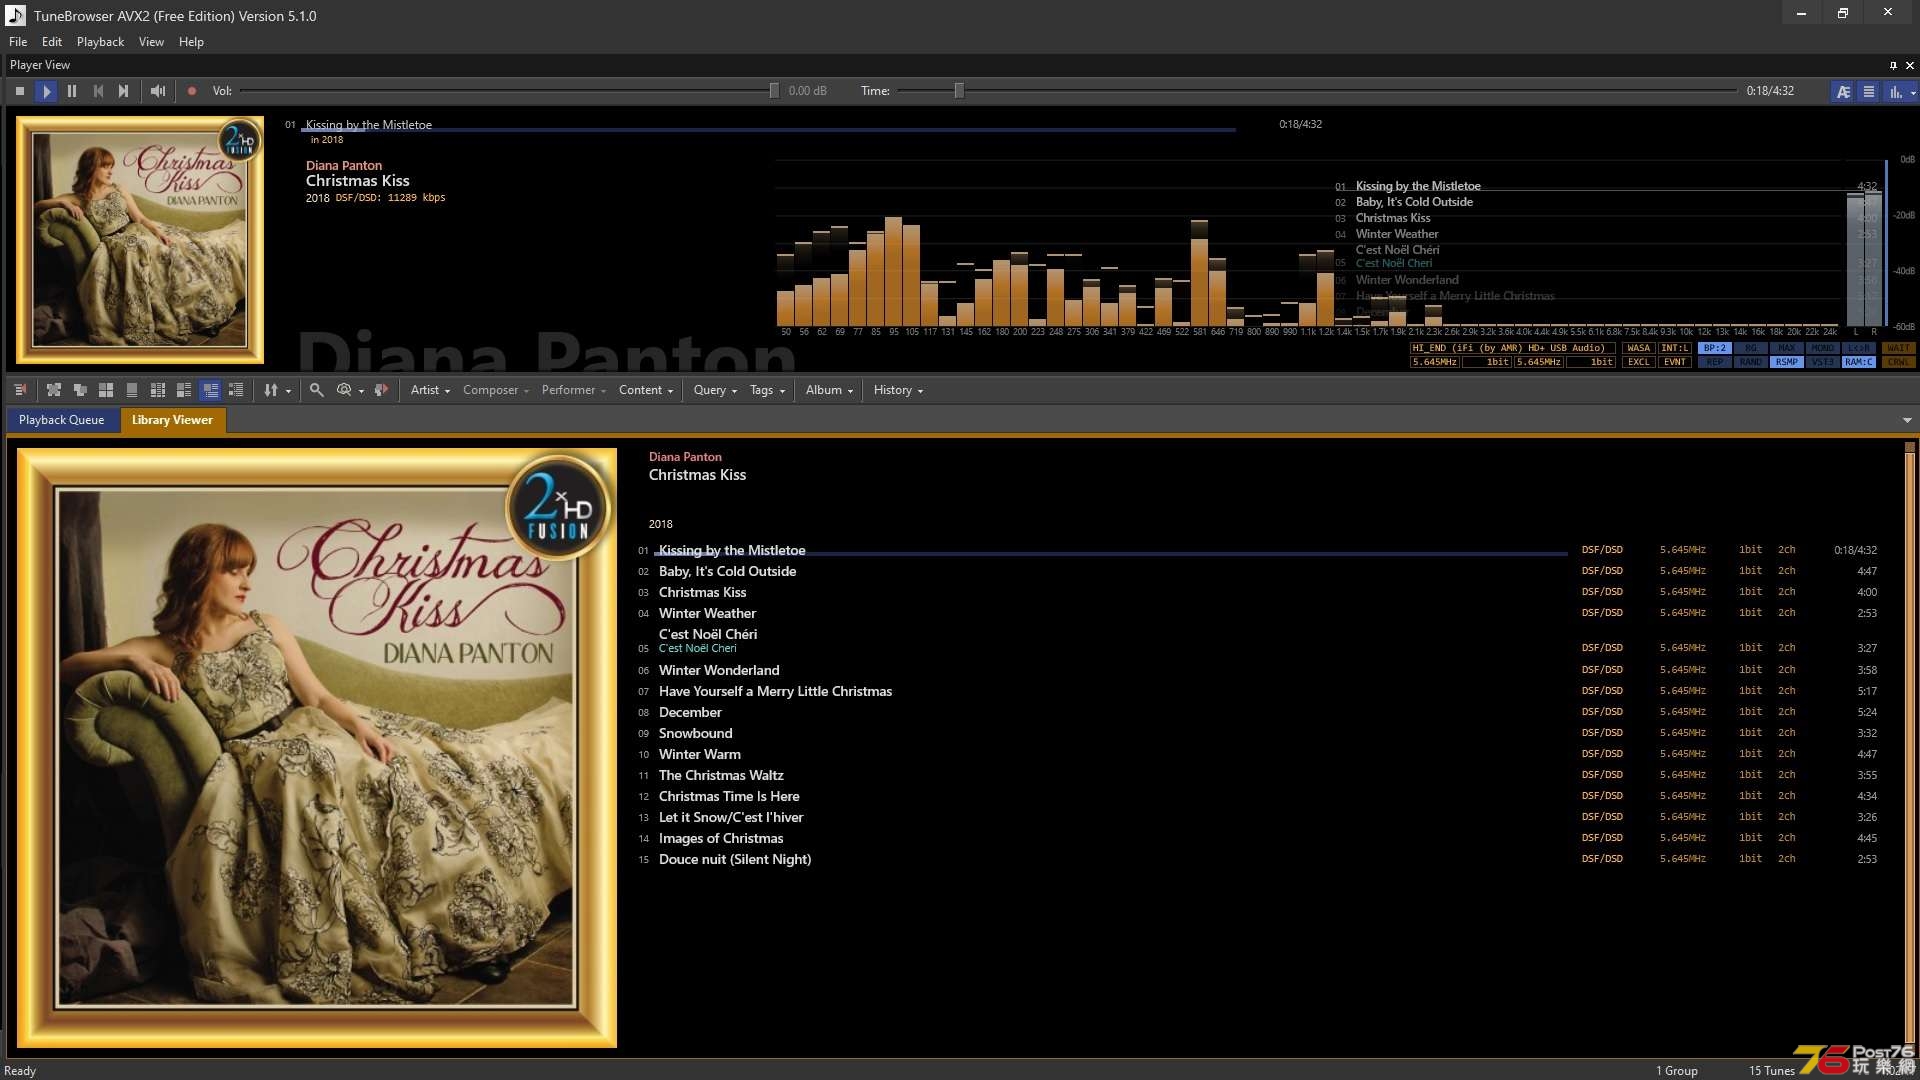Open the View menu
Image resolution: width=1920 pixels, height=1080 pixels.
pos(151,42)
